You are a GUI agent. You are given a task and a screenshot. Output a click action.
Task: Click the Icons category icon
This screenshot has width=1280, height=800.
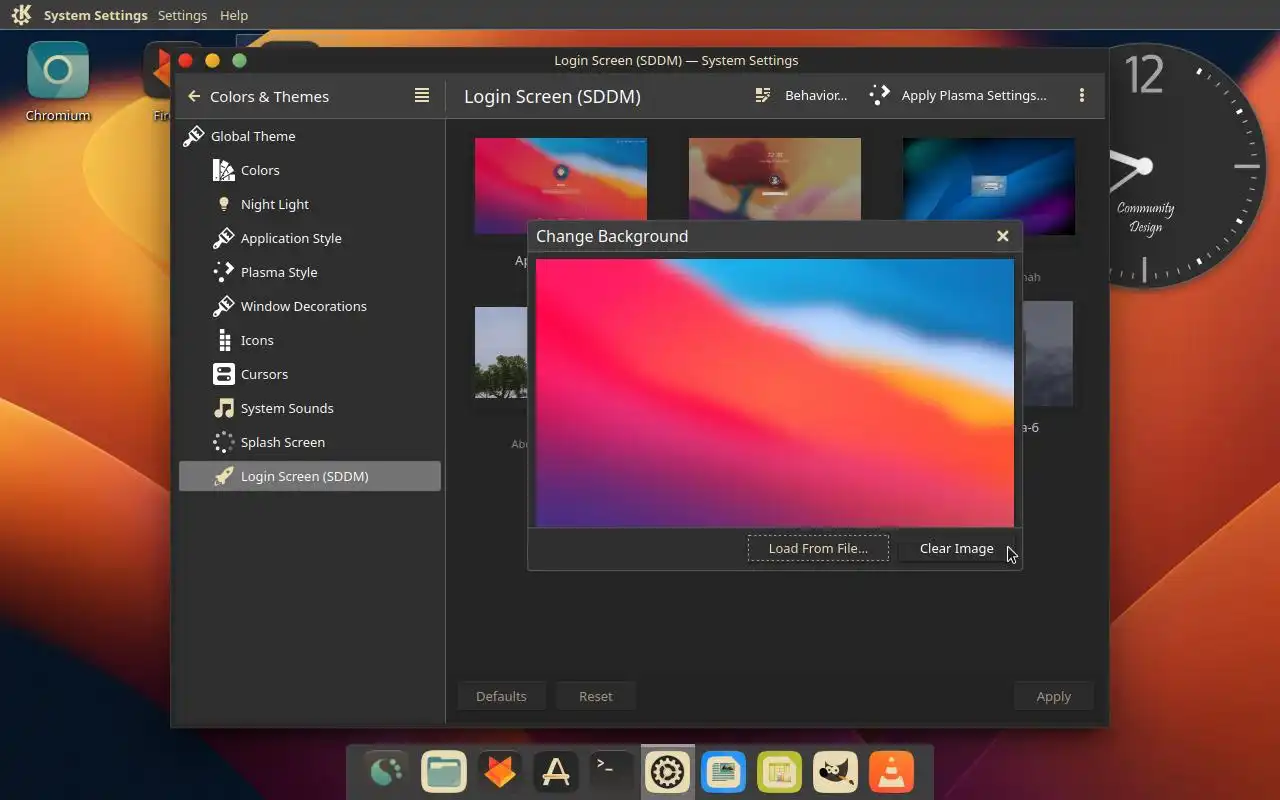point(224,340)
